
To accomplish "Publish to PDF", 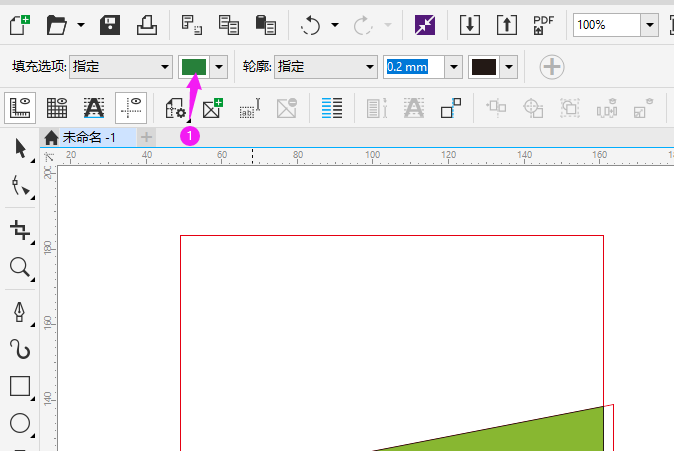I will (544, 25).
